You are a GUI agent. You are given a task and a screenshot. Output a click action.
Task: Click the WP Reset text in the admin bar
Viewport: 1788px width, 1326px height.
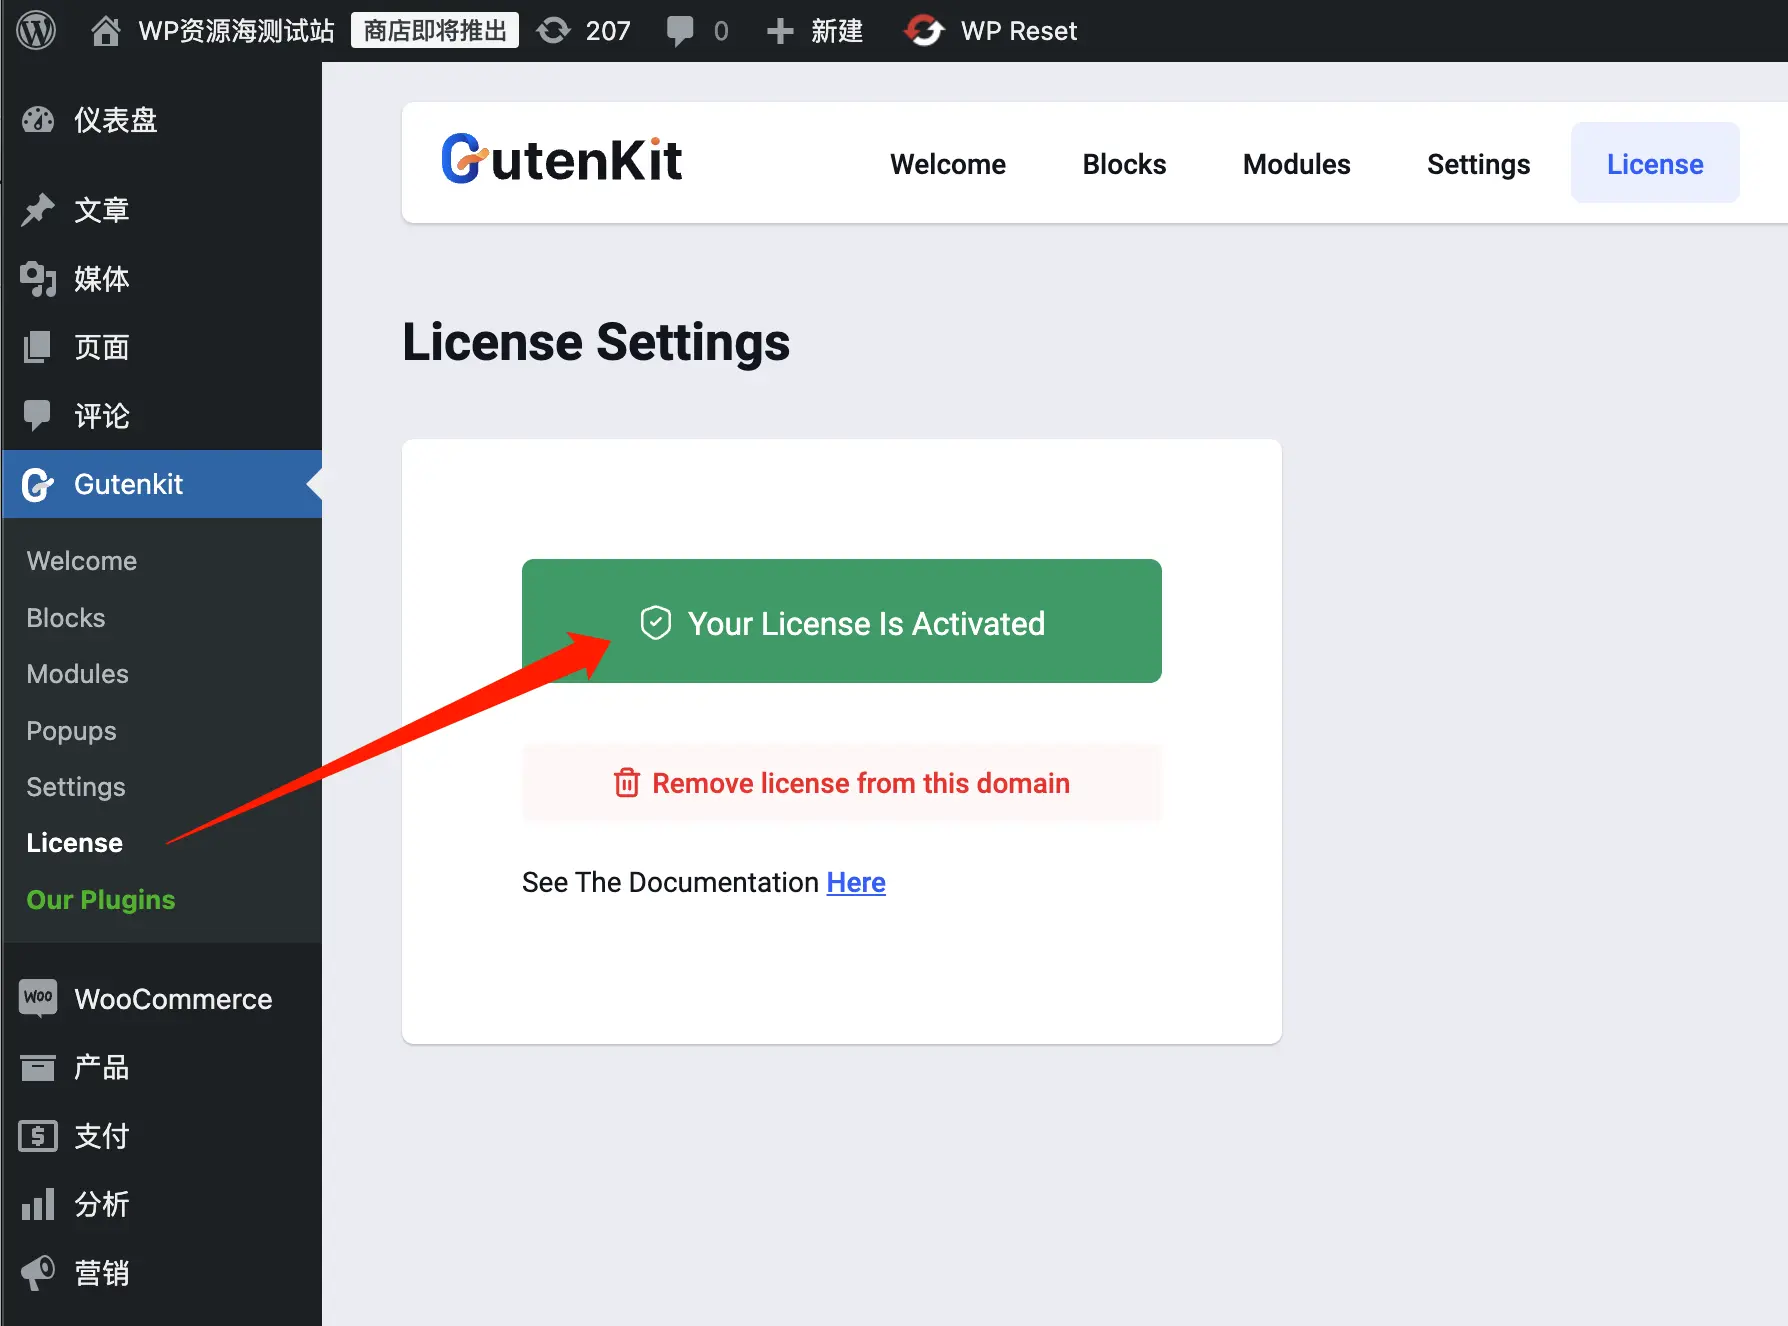[1019, 31]
